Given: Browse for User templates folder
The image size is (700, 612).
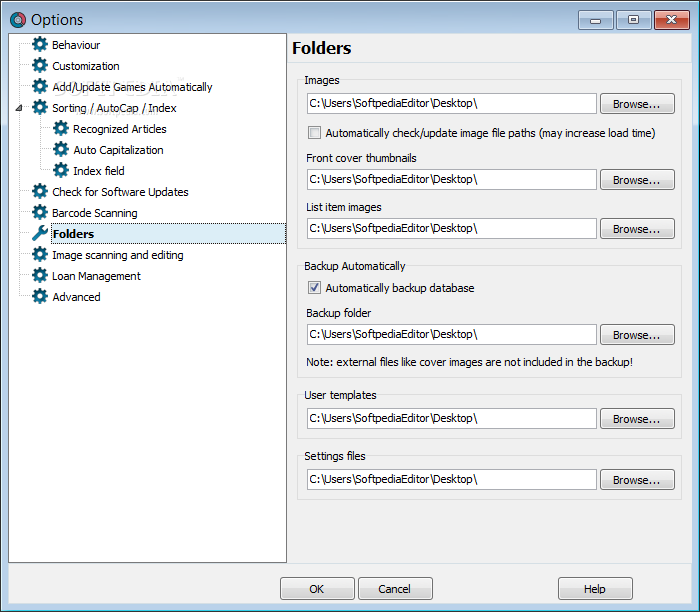Looking at the screenshot, I should pos(637,418).
